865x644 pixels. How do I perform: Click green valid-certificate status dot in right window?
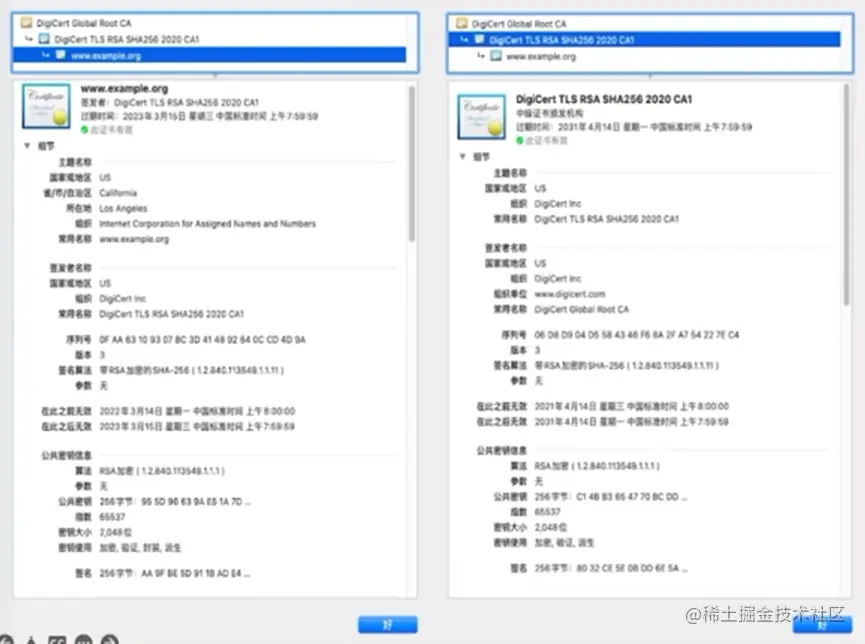[x=520, y=141]
